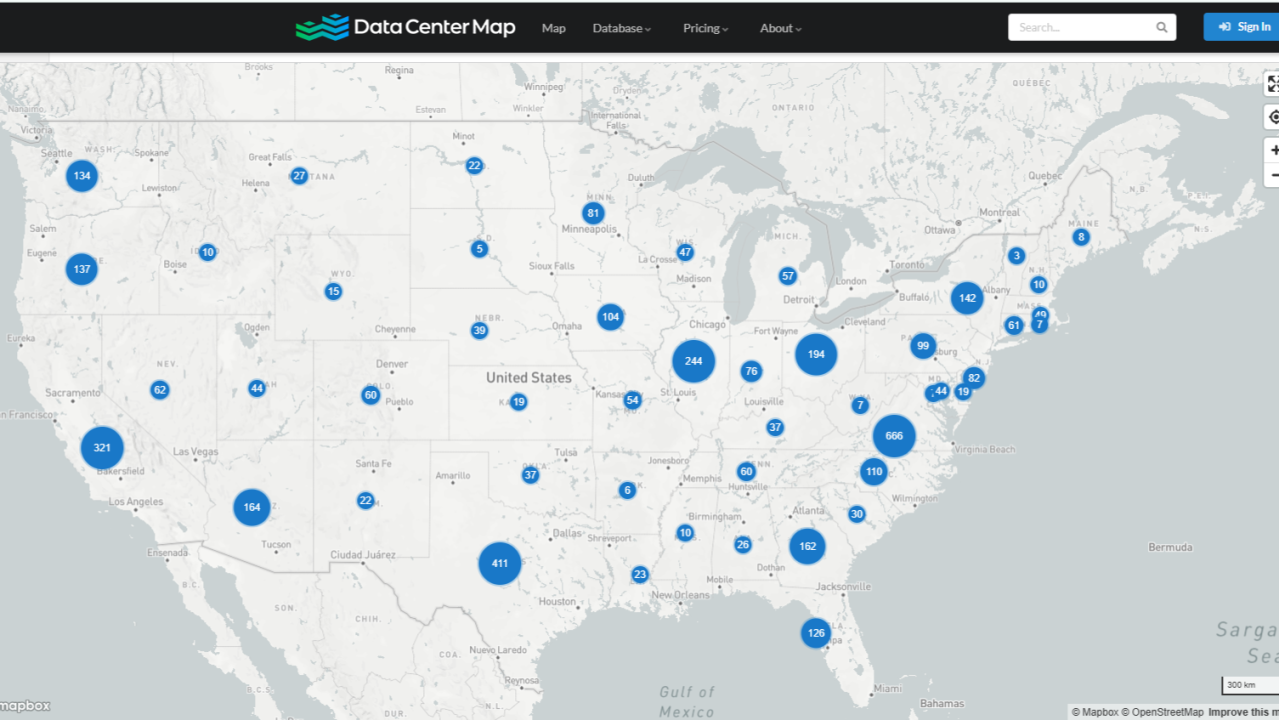Viewport: 1279px width, 720px height.
Task: Zoom in with the plus button
Action: click(1272, 150)
